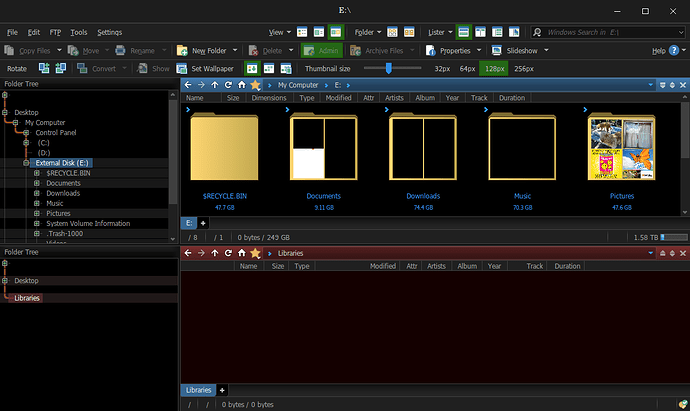Go up one level from E:

pyautogui.click(x=214, y=85)
